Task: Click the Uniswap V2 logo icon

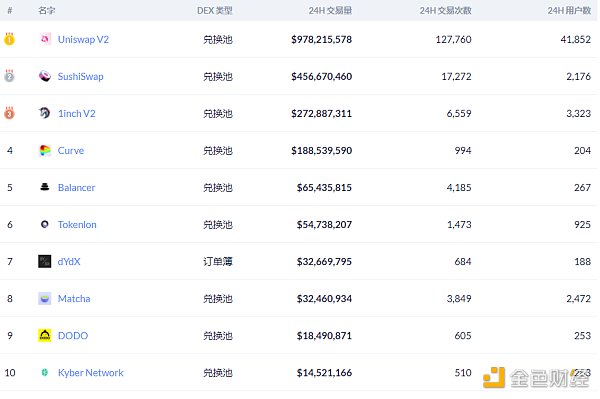Action: click(x=45, y=39)
